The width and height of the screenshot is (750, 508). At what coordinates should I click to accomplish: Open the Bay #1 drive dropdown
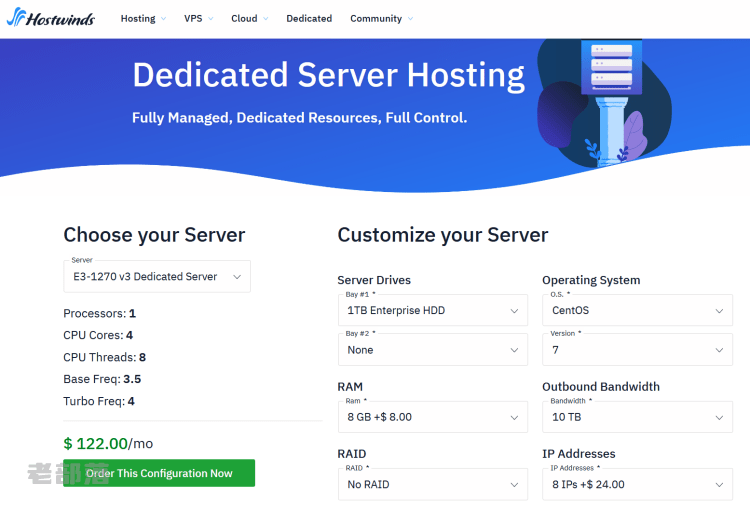[x=433, y=310]
